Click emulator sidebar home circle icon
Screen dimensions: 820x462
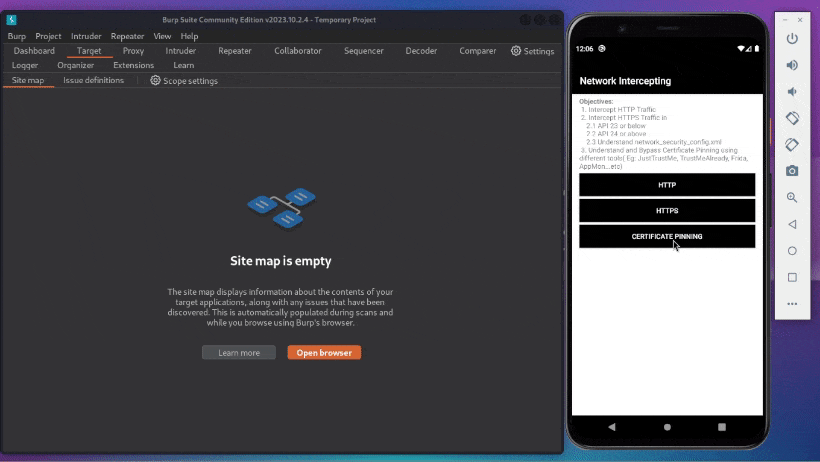(792, 251)
